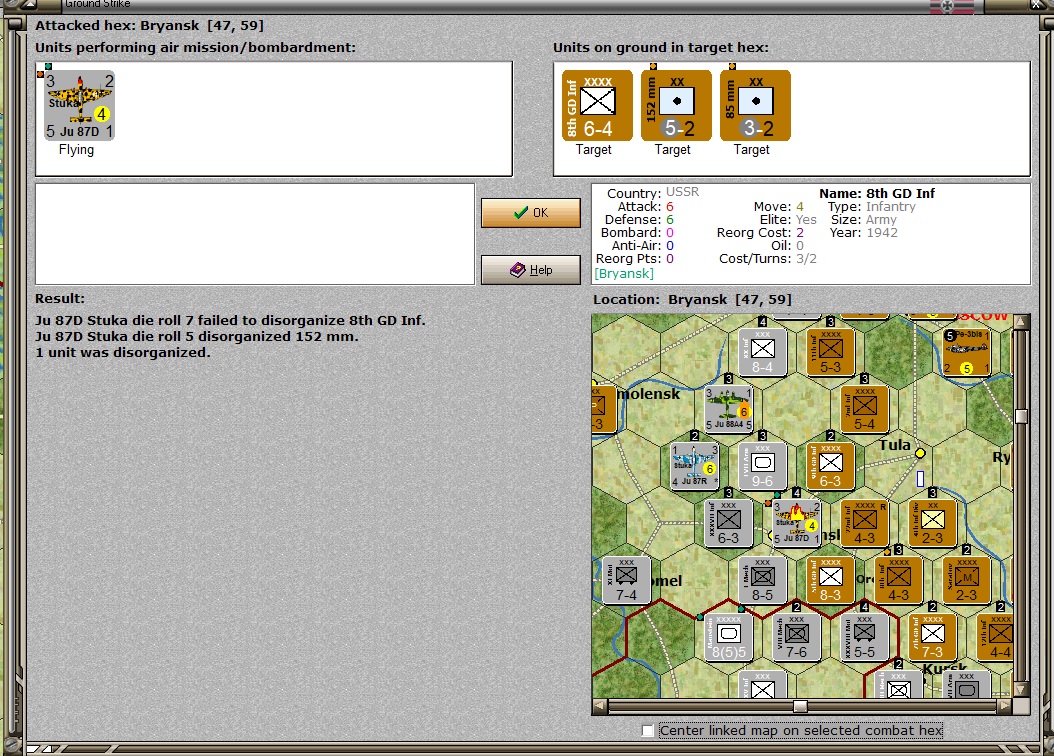Click map scroll down arrow

[x=1021, y=689]
